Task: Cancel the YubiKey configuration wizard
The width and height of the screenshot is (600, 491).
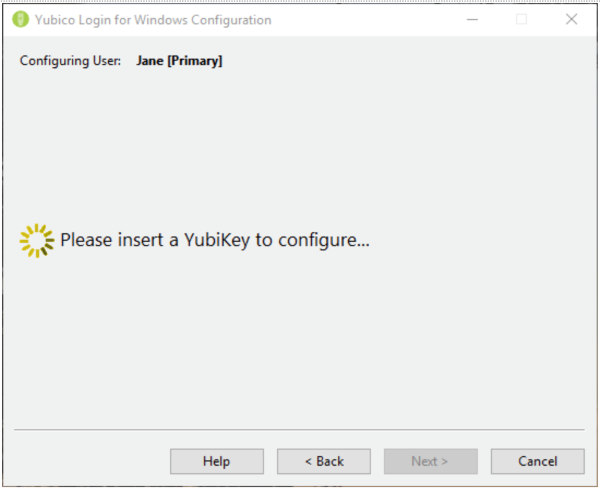Action: (x=537, y=461)
